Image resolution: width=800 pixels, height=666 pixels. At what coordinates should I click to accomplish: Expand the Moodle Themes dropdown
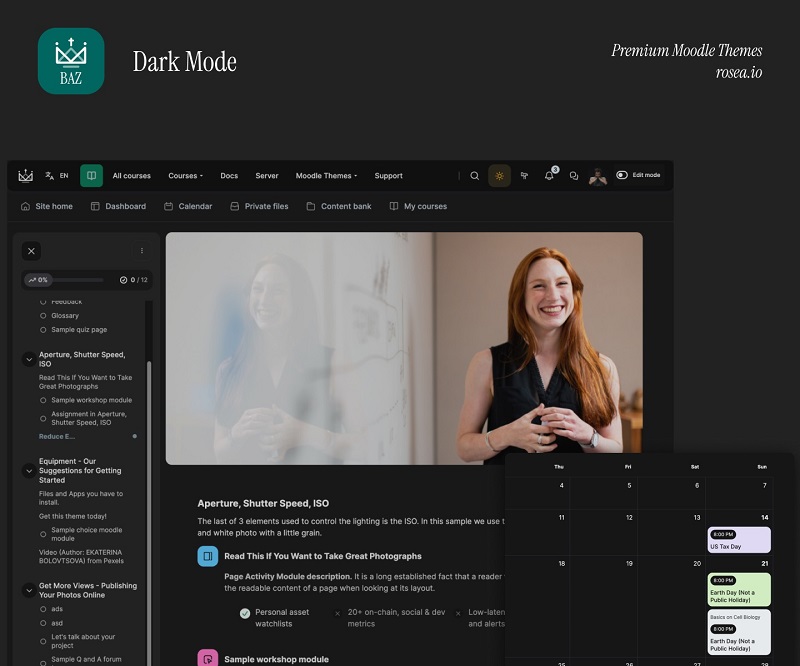point(326,176)
